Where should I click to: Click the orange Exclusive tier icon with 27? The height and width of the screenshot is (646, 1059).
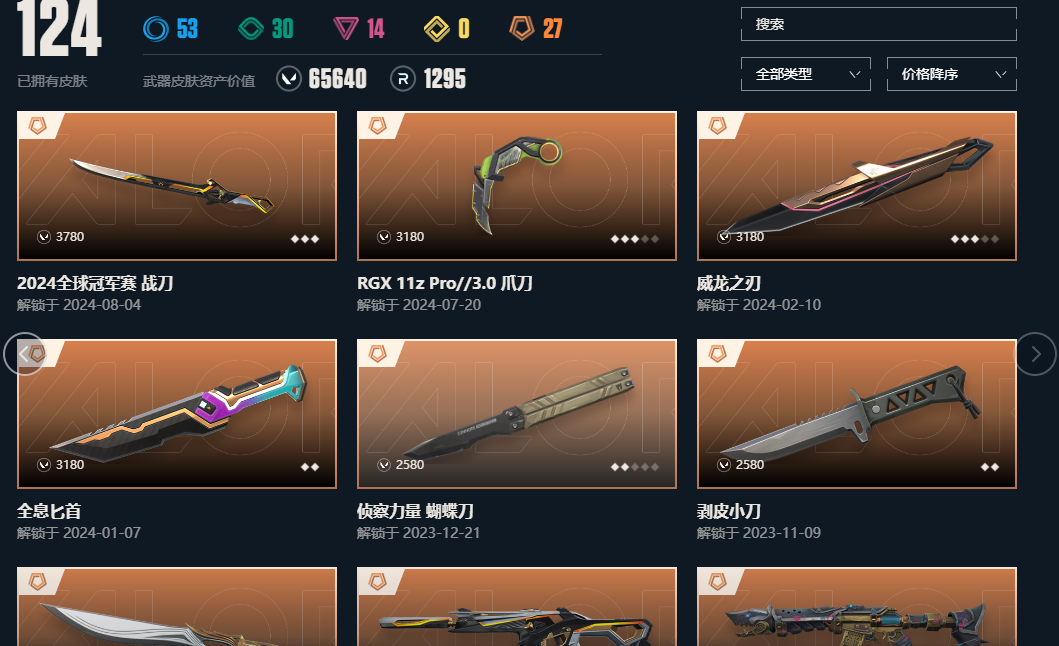coord(522,28)
